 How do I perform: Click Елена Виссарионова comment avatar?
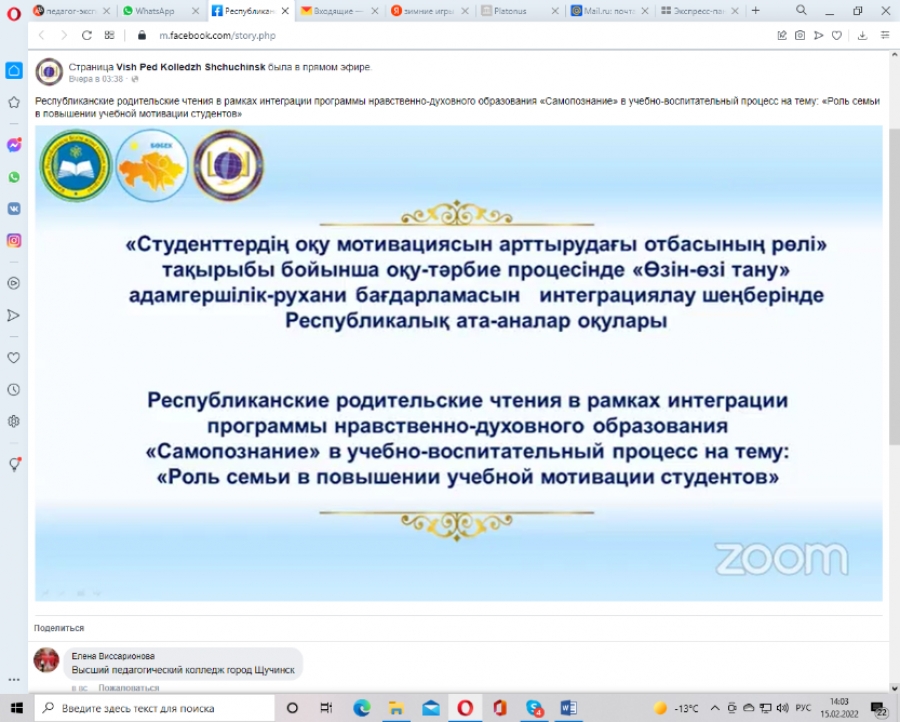click(46, 660)
